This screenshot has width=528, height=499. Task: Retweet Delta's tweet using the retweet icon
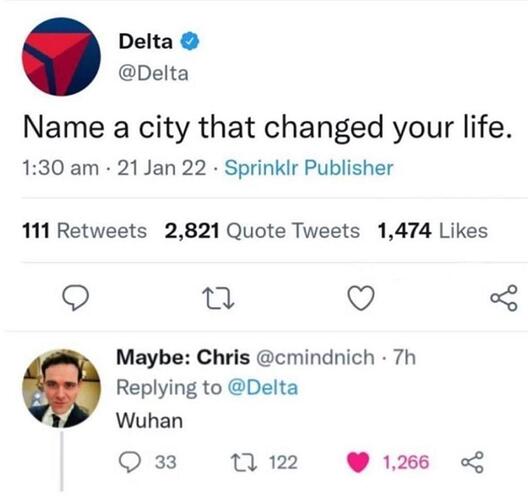coord(220,299)
